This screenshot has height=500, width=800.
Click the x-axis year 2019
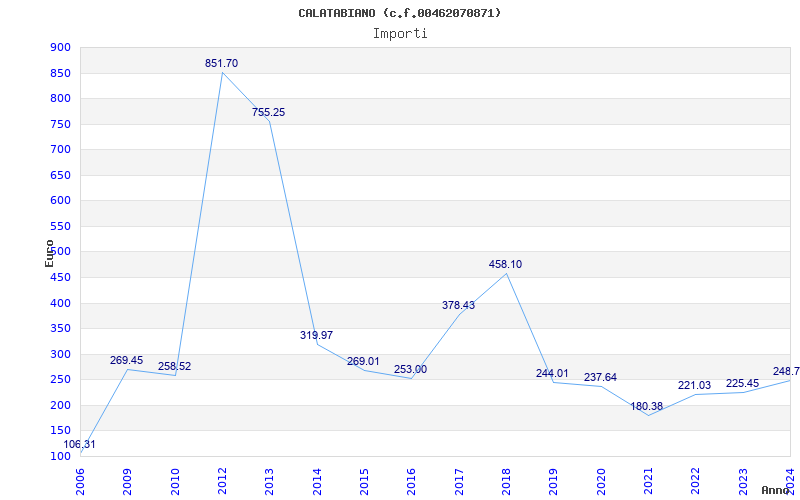pos(554,482)
